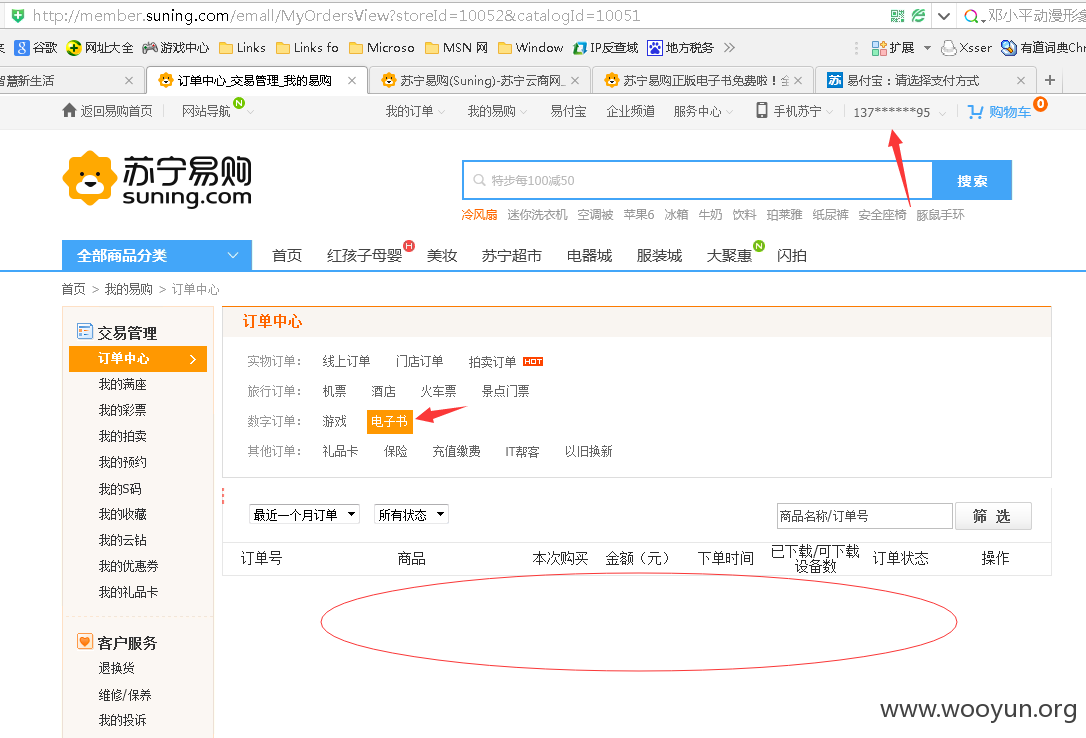
Task: Click the 冷风扇 hot search keyword
Action: tap(479, 215)
